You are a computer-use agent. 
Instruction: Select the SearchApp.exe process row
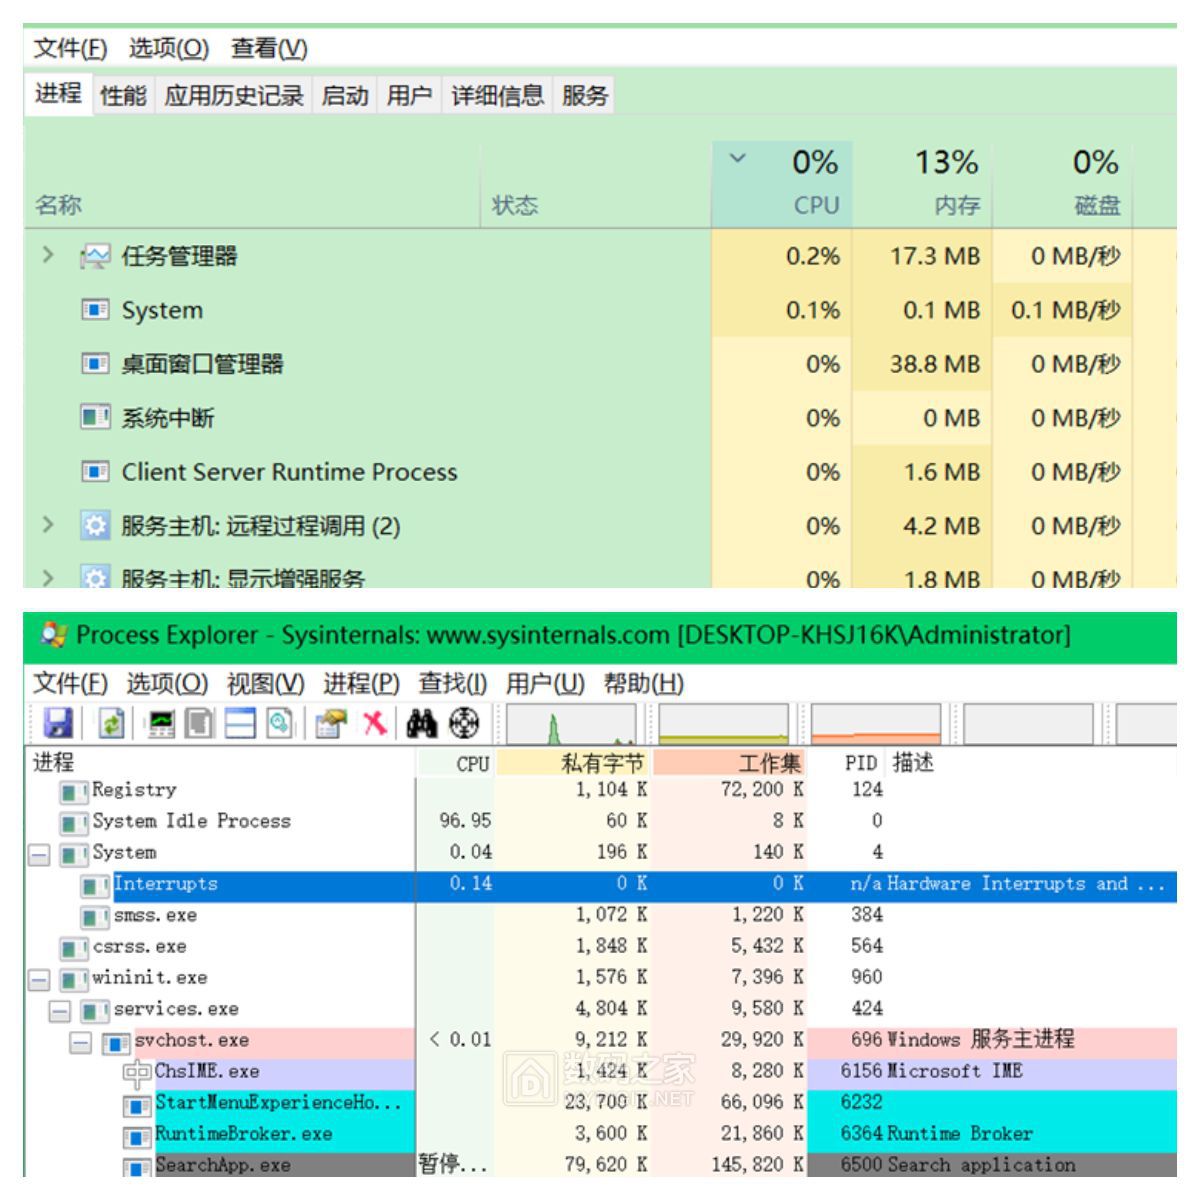click(600, 1165)
